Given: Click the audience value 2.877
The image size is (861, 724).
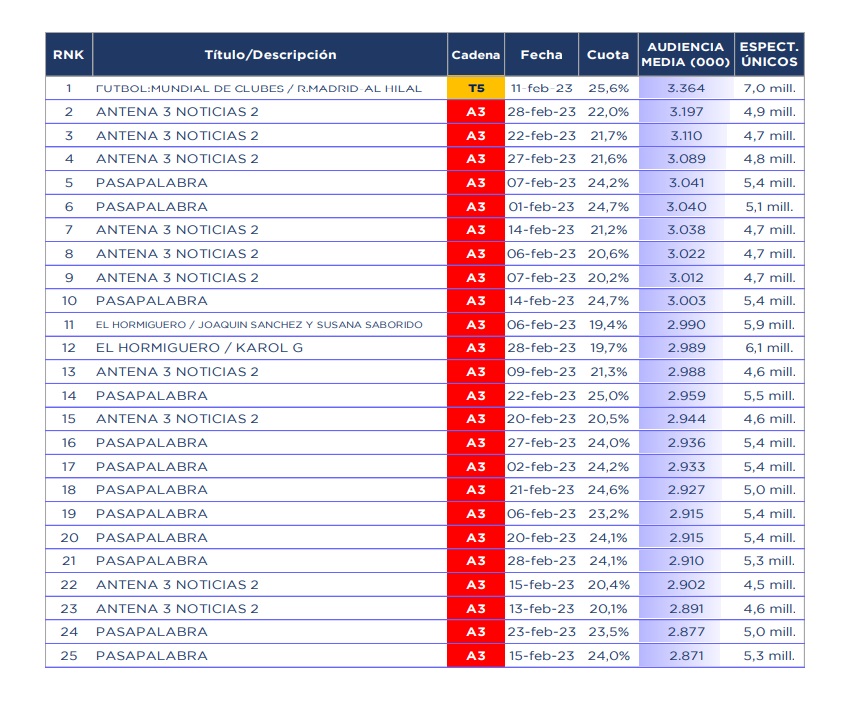Looking at the screenshot, I should 686,632.
